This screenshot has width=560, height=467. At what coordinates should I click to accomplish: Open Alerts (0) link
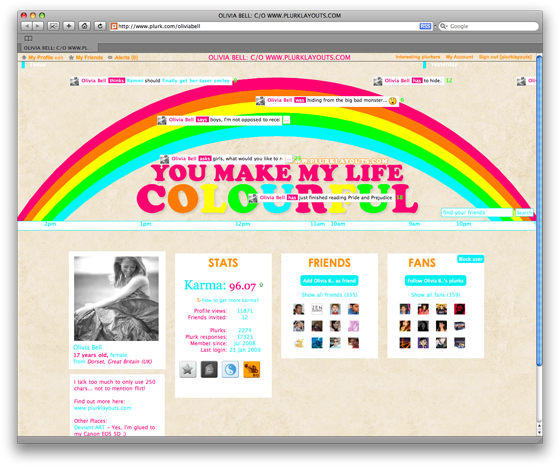click(x=126, y=57)
